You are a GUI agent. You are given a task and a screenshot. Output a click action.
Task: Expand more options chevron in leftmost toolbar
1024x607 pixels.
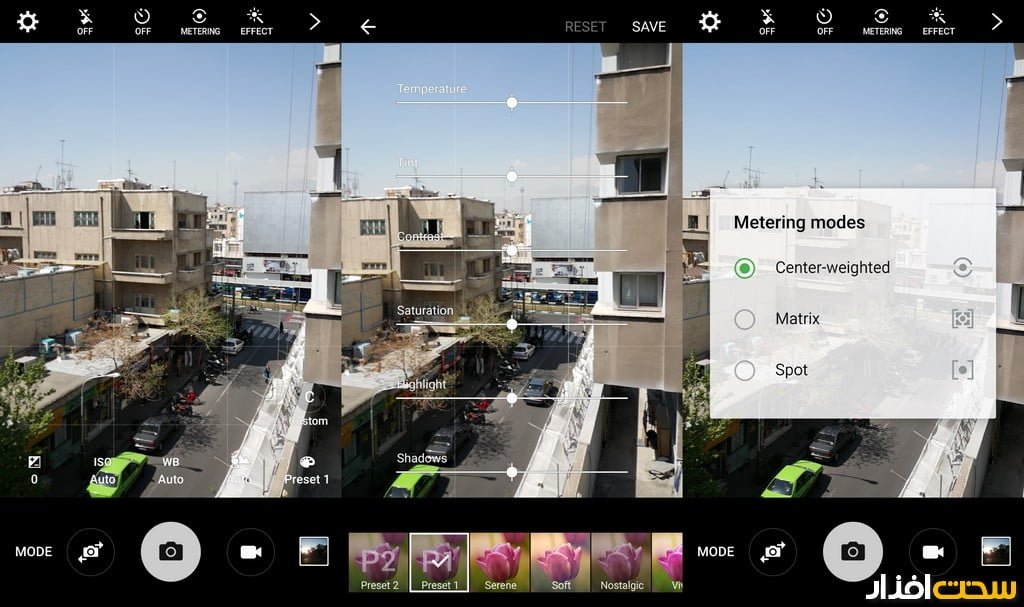[315, 22]
